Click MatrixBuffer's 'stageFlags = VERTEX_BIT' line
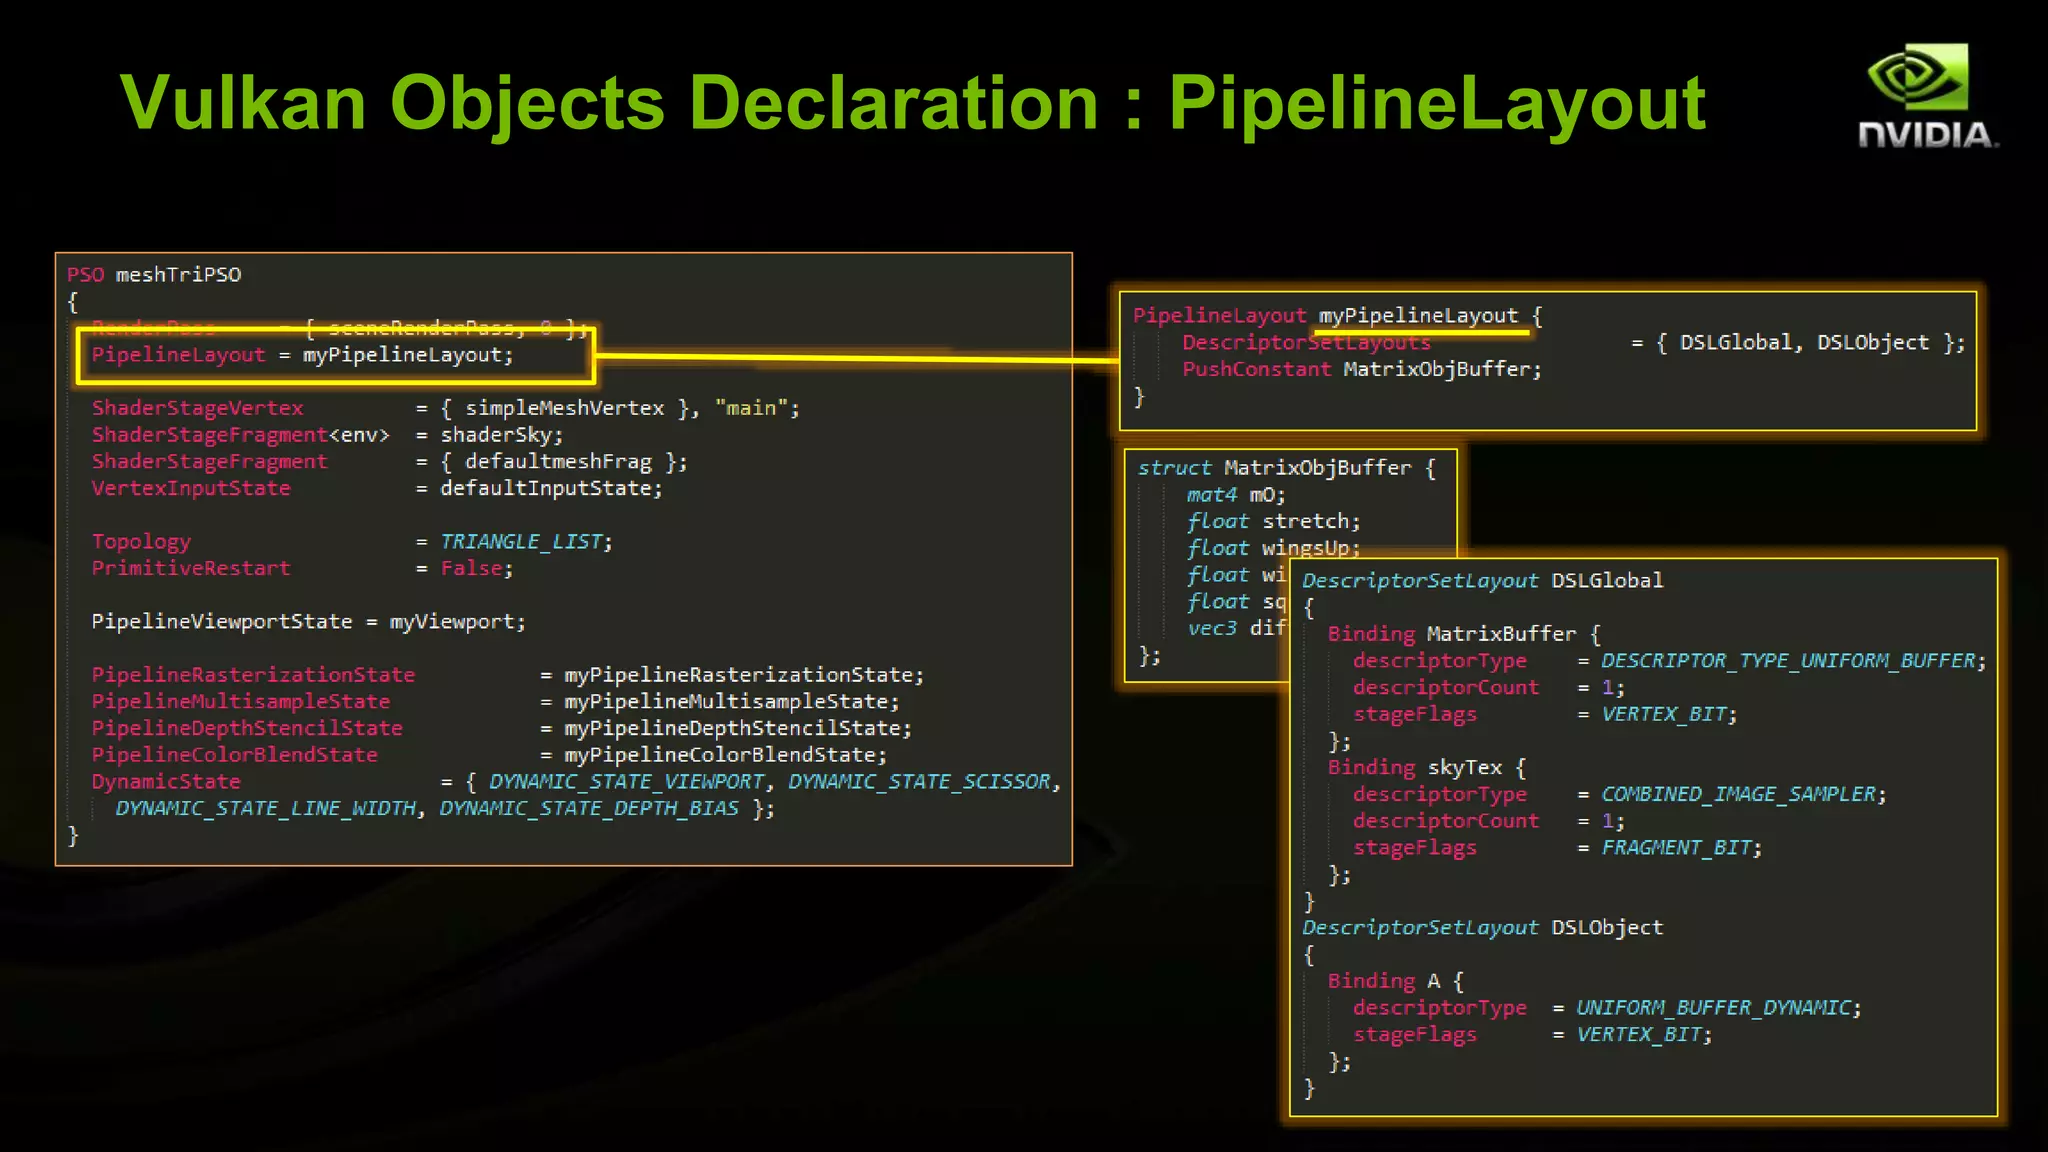 point(1545,714)
